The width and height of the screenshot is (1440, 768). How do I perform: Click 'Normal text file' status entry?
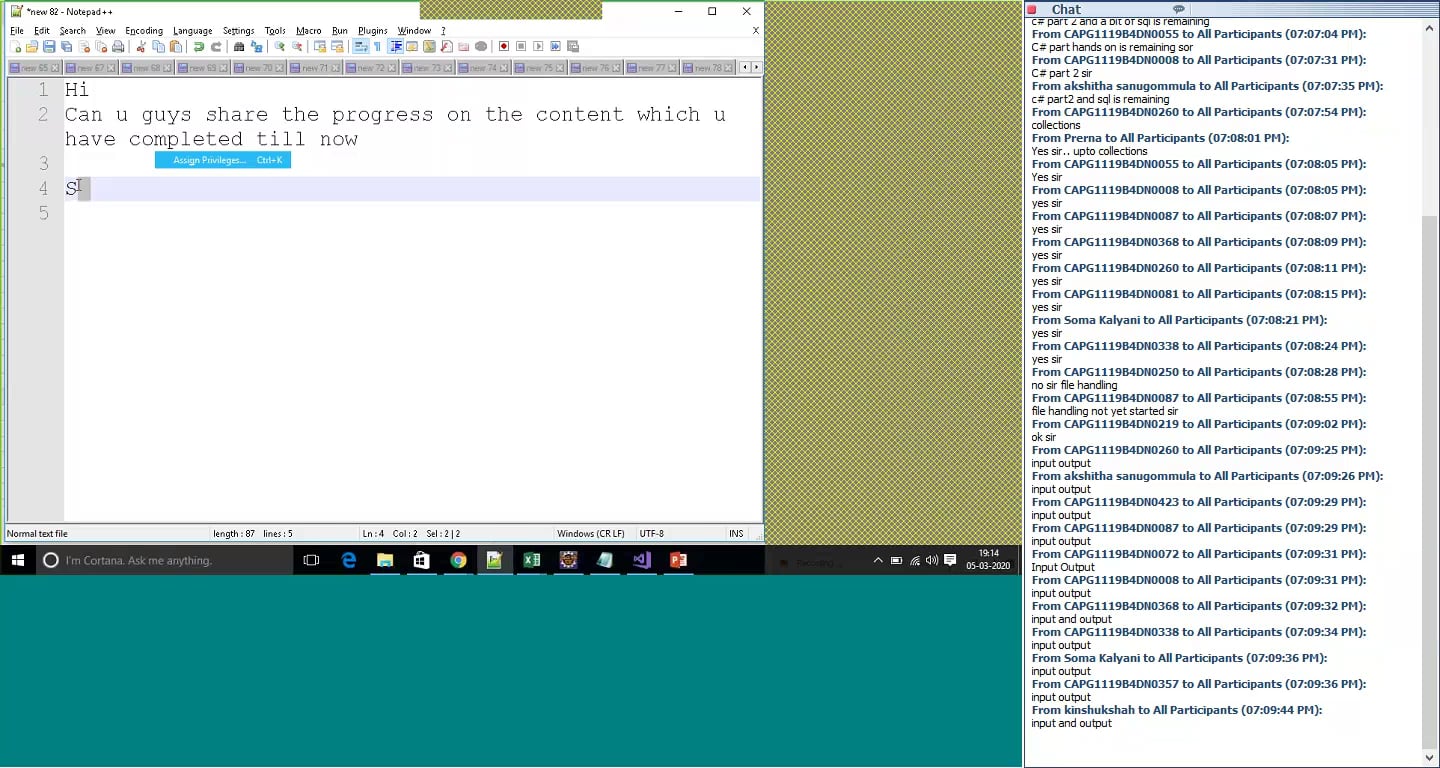pyautogui.click(x=38, y=534)
